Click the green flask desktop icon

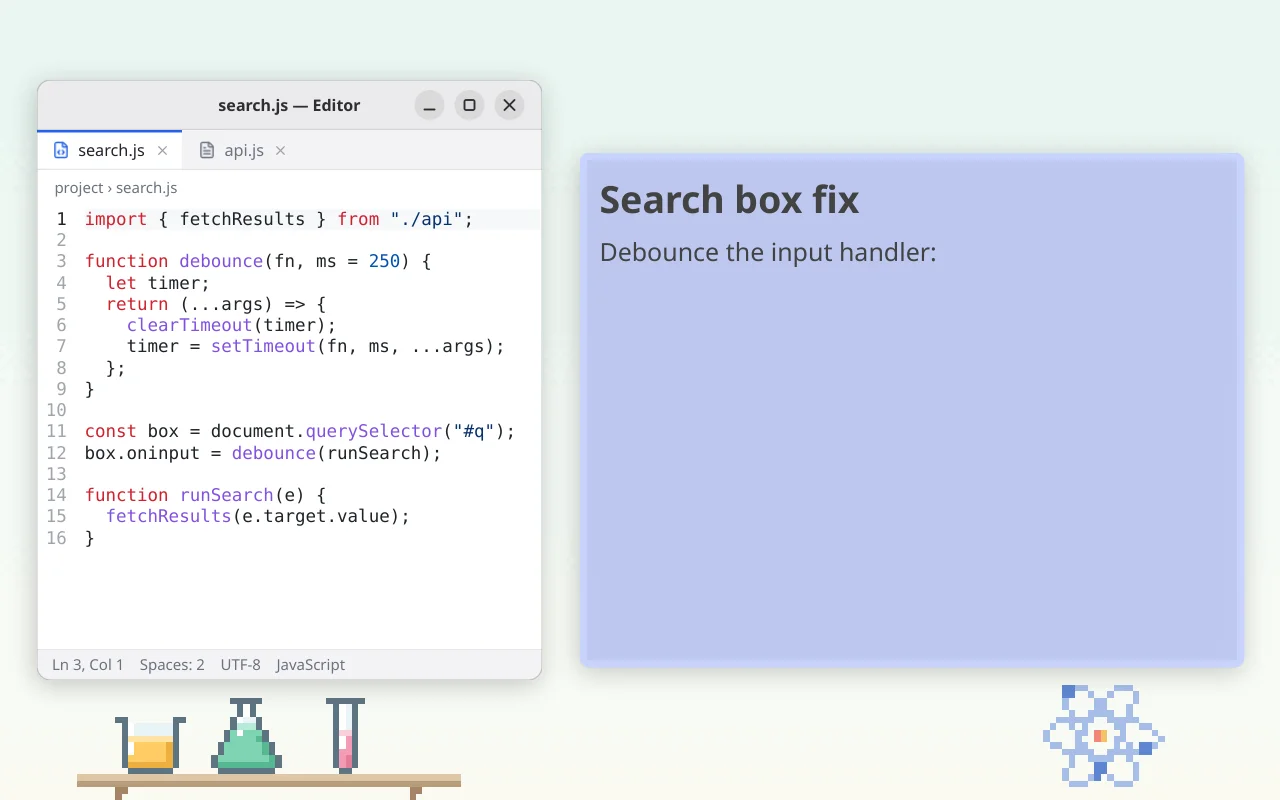point(246,736)
